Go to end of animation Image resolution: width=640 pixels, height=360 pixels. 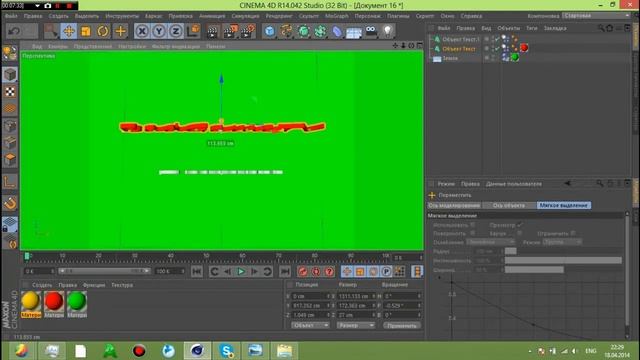285,271
